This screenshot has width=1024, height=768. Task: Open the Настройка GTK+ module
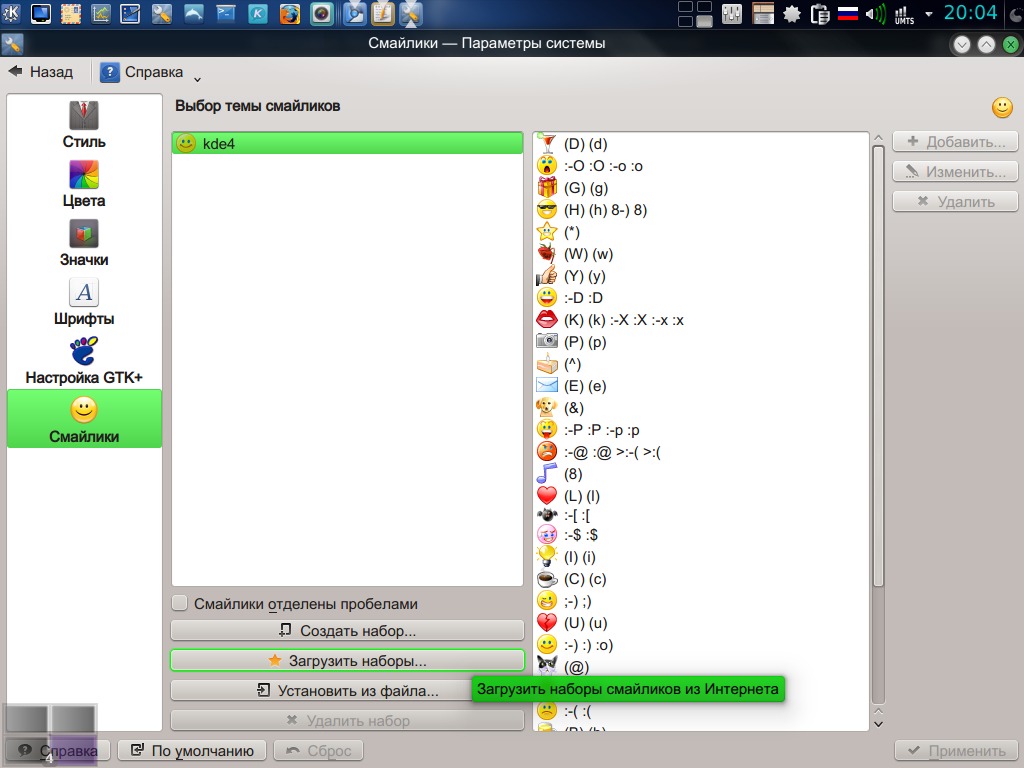click(84, 360)
